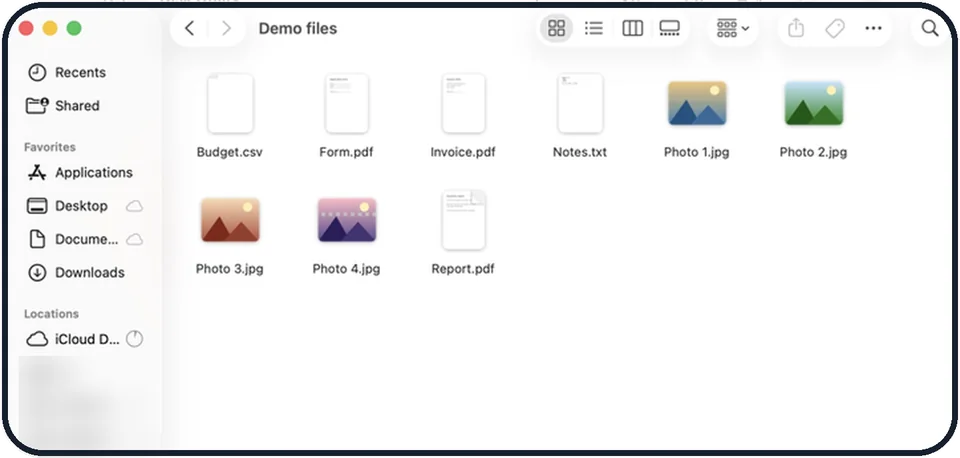Image resolution: width=960 pixels, height=458 pixels.
Task: Click the iCloud sync progress indicator
Action: 134,339
